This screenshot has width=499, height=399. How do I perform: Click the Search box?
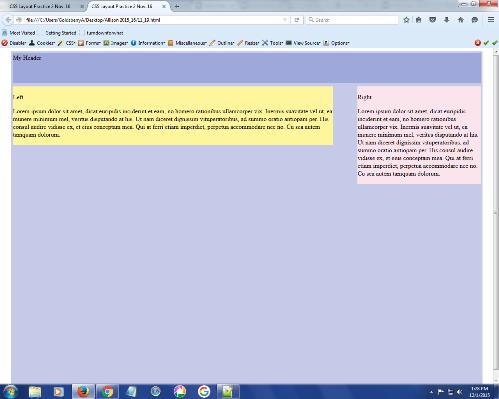(x=352, y=20)
